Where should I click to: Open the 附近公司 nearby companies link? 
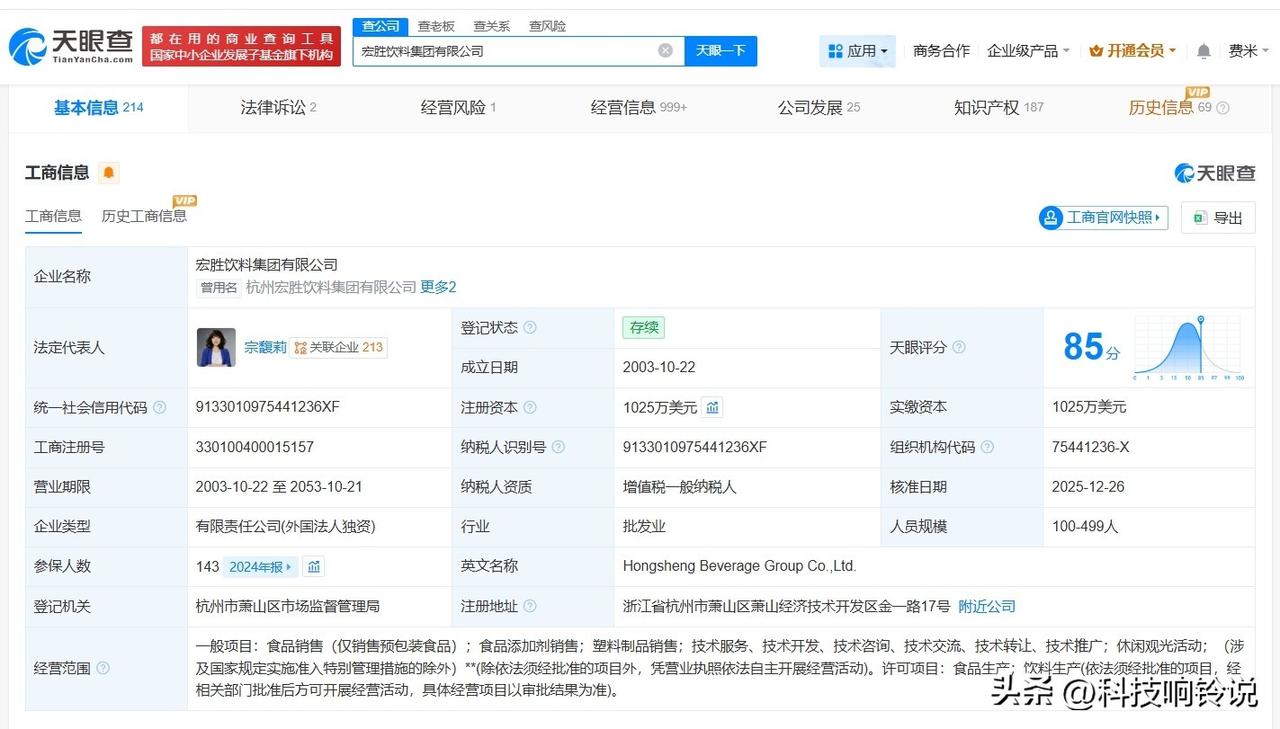[x=986, y=607]
